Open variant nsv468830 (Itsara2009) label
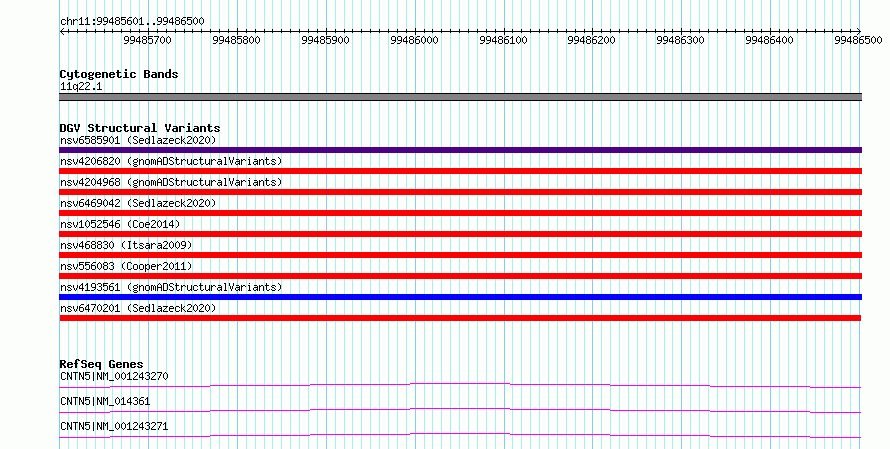This screenshot has width=890, height=449. (x=126, y=245)
